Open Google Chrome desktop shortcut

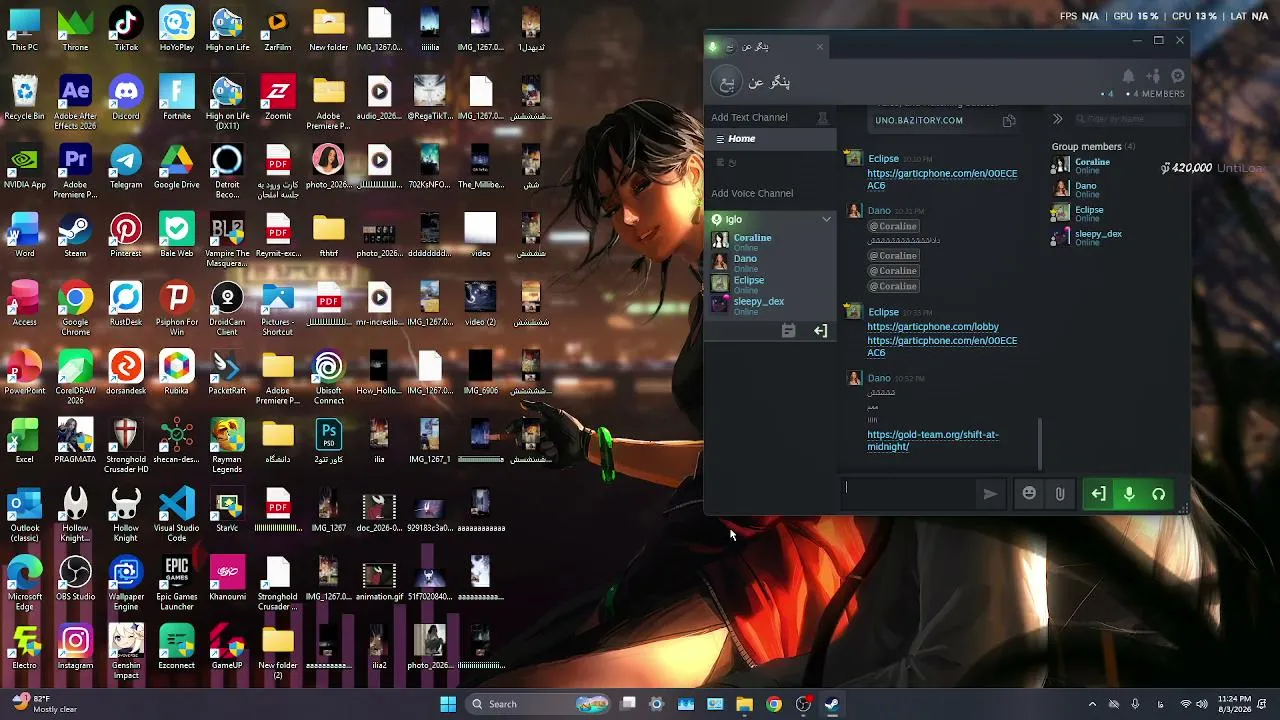click(x=75, y=309)
